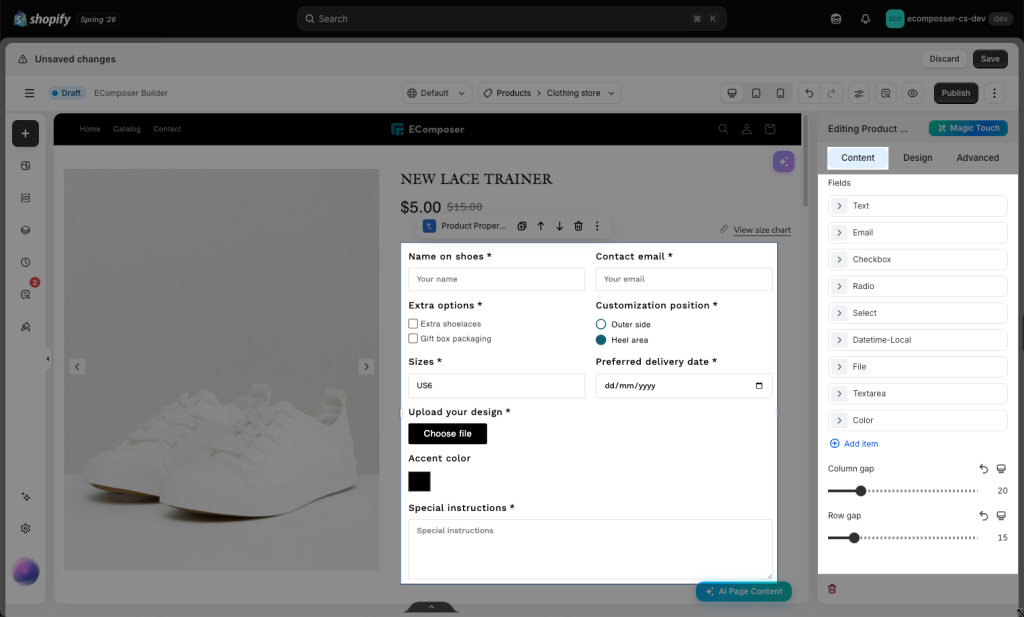Delete the Product Properties element via trash icon

(x=578, y=226)
